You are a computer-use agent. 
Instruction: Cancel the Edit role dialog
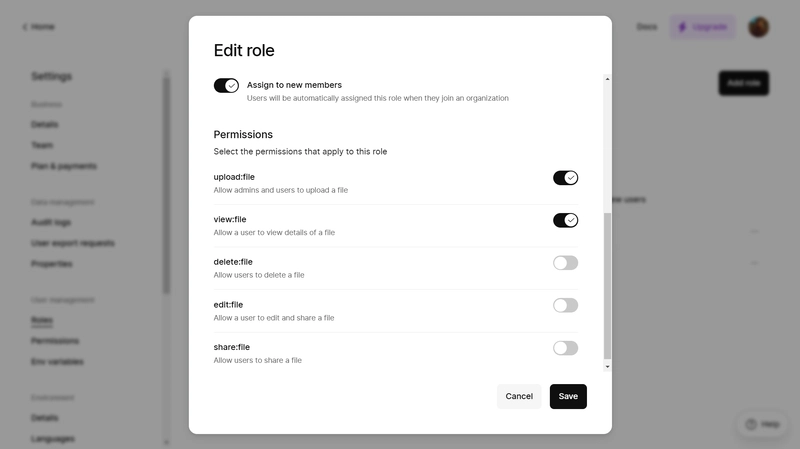(519, 396)
